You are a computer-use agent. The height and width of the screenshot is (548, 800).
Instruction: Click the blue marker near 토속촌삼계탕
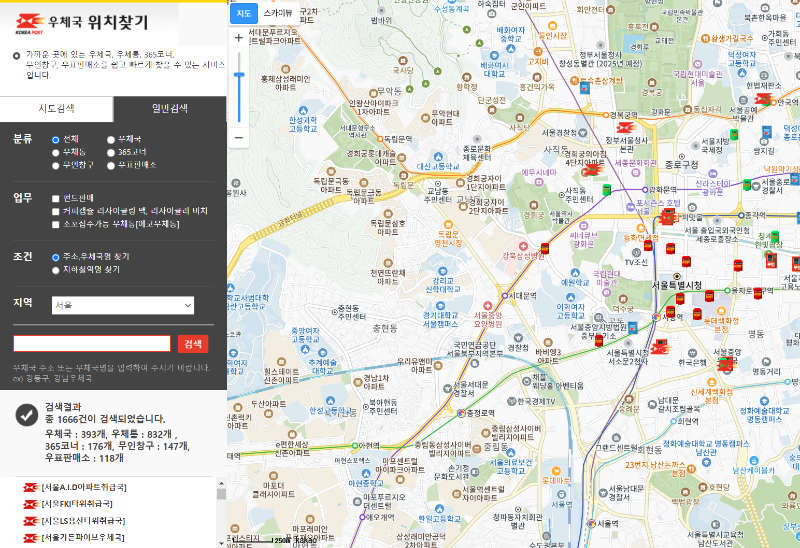pyautogui.click(x=585, y=88)
